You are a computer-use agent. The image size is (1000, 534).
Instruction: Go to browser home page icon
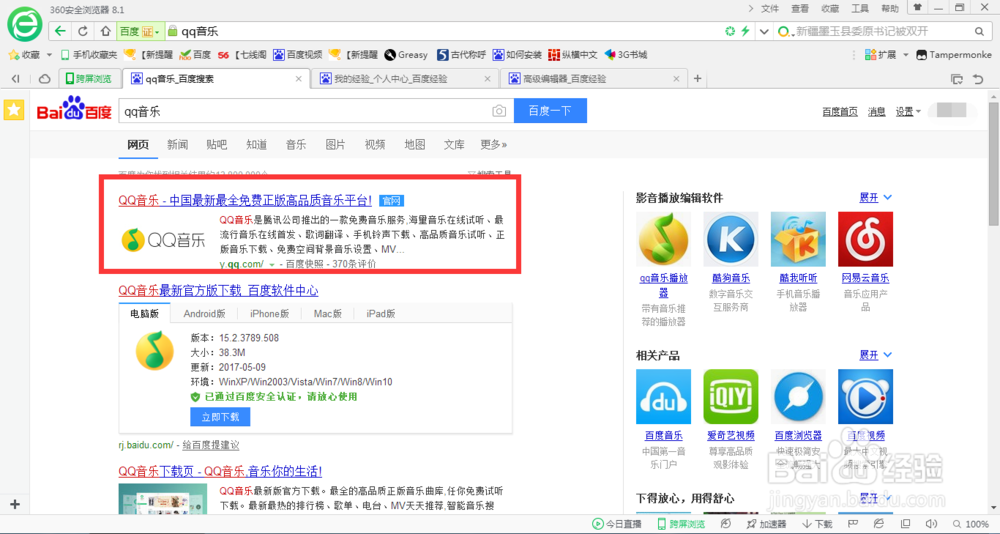pyautogui.click(x=105, y=31)
